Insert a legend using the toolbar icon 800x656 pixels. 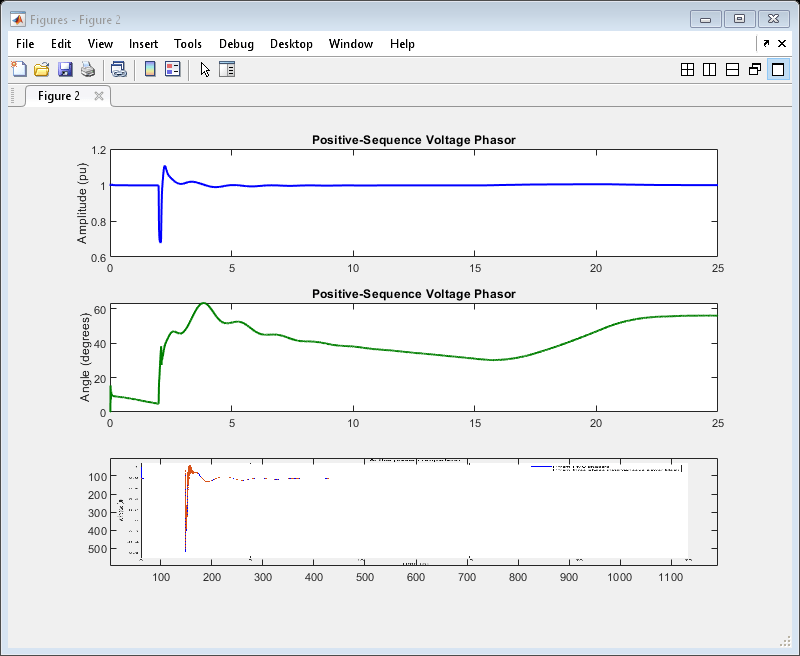click(173, 69)
